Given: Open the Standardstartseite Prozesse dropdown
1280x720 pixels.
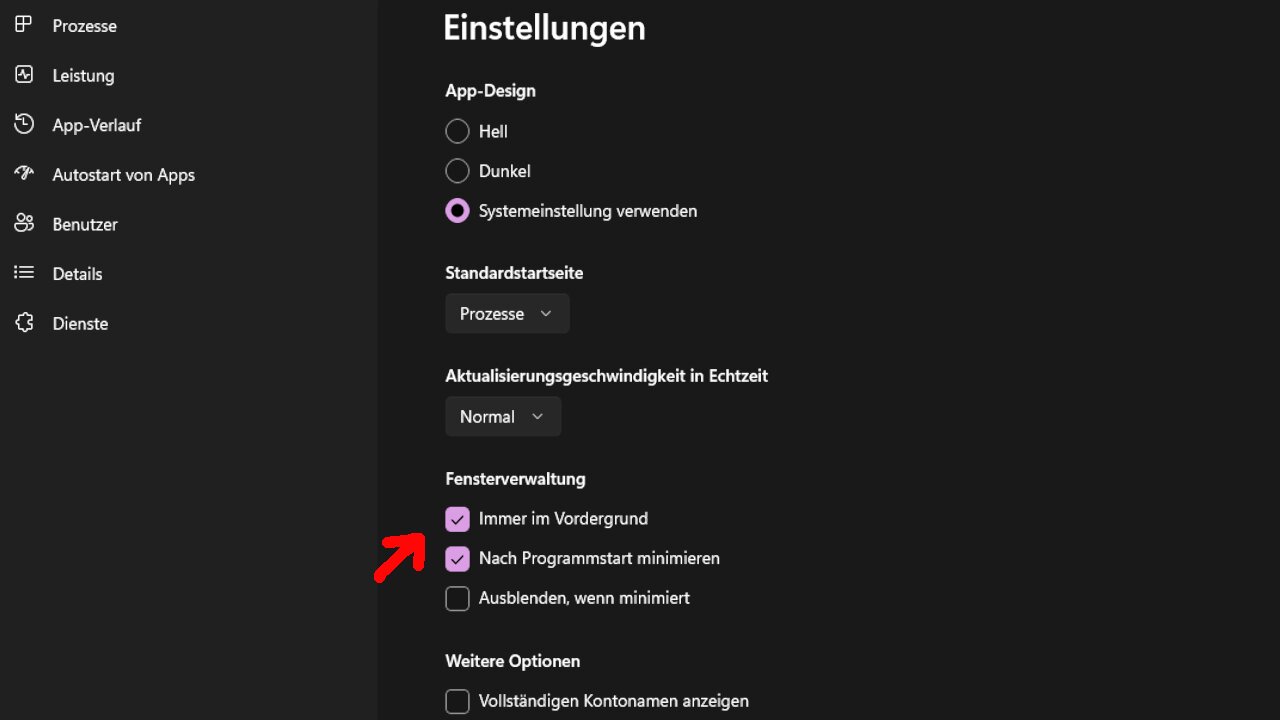Looking at the screenshot, I should (x=507, y=314).
